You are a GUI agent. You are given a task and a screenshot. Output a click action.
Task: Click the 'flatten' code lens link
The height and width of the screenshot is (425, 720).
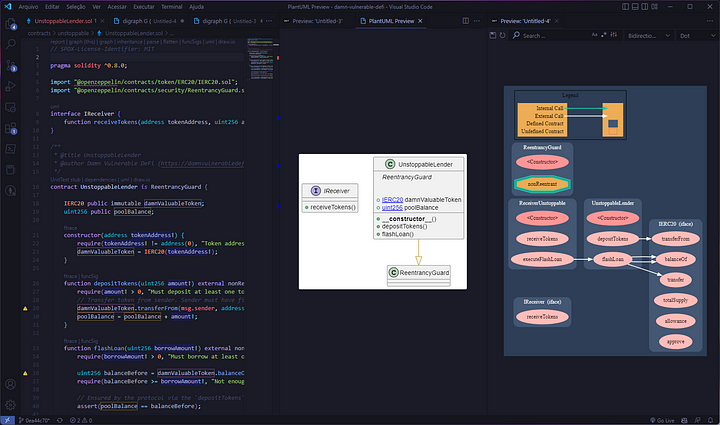(170, 42)
